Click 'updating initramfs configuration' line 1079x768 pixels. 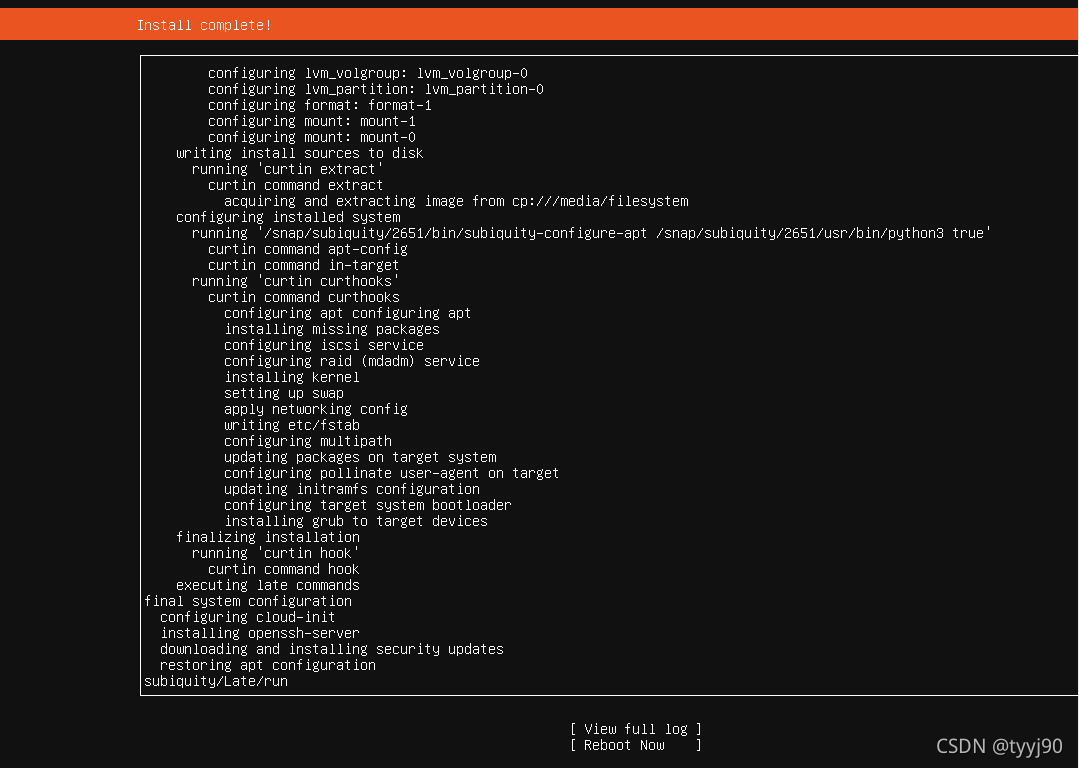(352, 489)
